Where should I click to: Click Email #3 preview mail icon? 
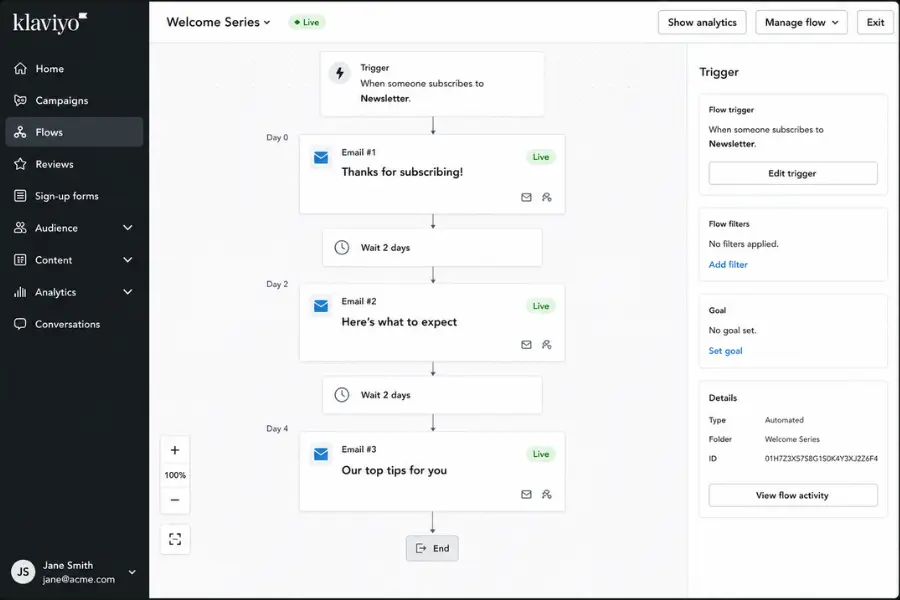526,494
